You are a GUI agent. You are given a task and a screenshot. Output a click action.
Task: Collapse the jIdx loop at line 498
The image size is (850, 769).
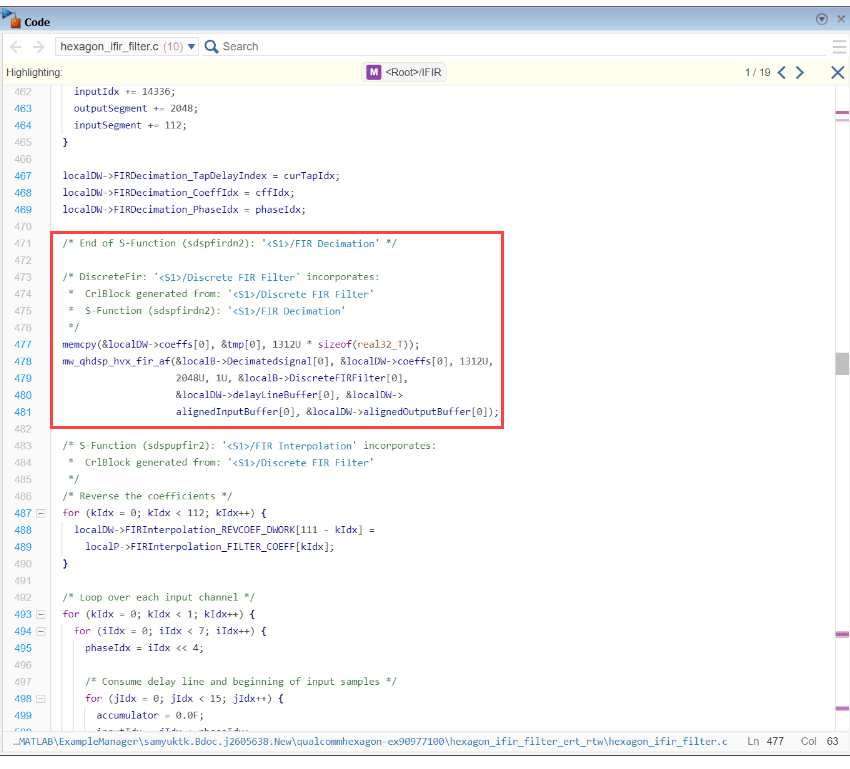tap(41, 698)
